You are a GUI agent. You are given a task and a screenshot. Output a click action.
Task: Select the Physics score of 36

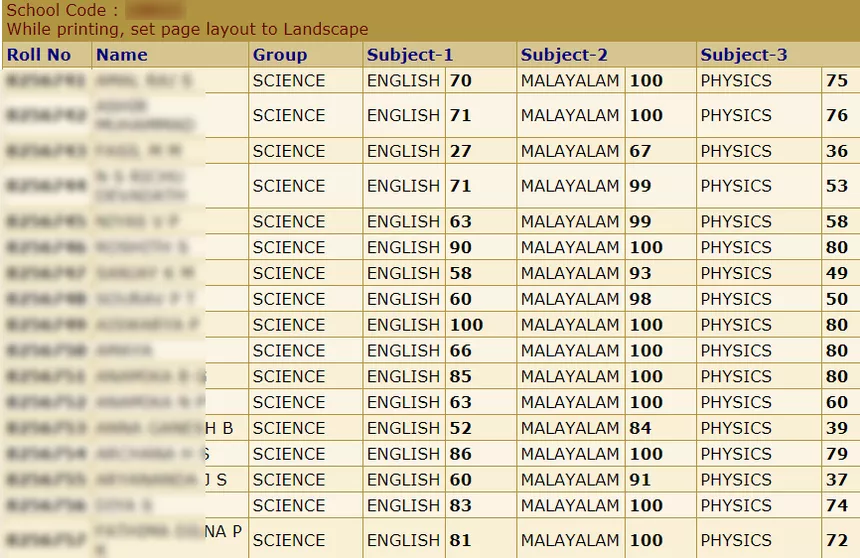click(x=837, y=151)
